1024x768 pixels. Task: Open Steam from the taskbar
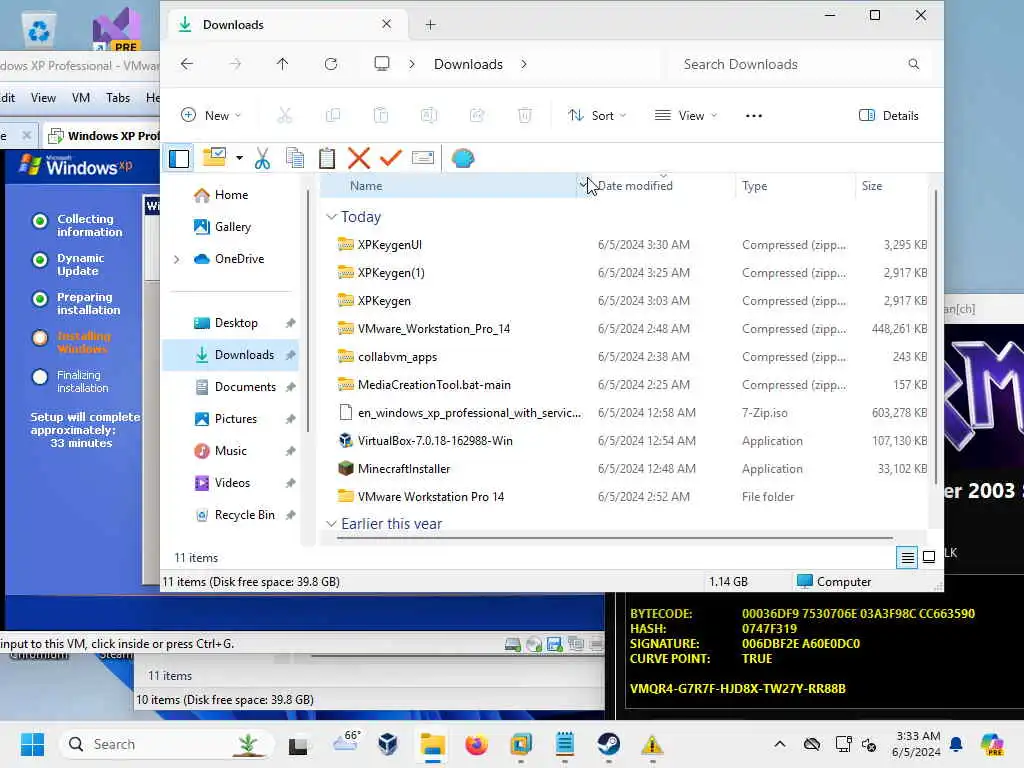[609, 744]
